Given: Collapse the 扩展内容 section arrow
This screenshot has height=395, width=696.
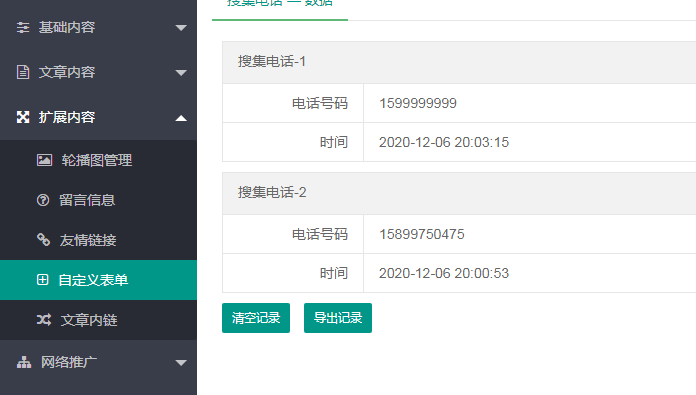Looking at the screenshot, I should (x=181, y=118).
